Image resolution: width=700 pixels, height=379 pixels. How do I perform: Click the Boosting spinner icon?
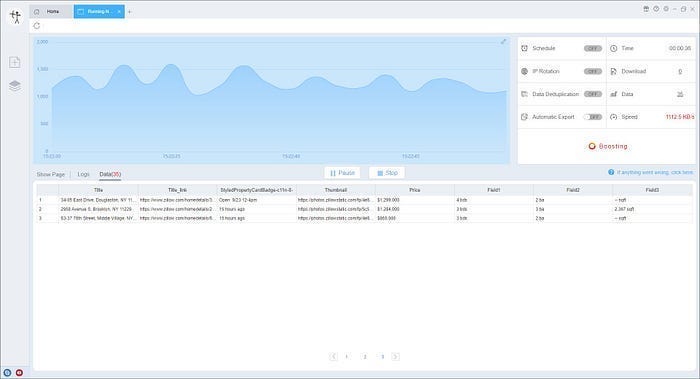(592, 146)
